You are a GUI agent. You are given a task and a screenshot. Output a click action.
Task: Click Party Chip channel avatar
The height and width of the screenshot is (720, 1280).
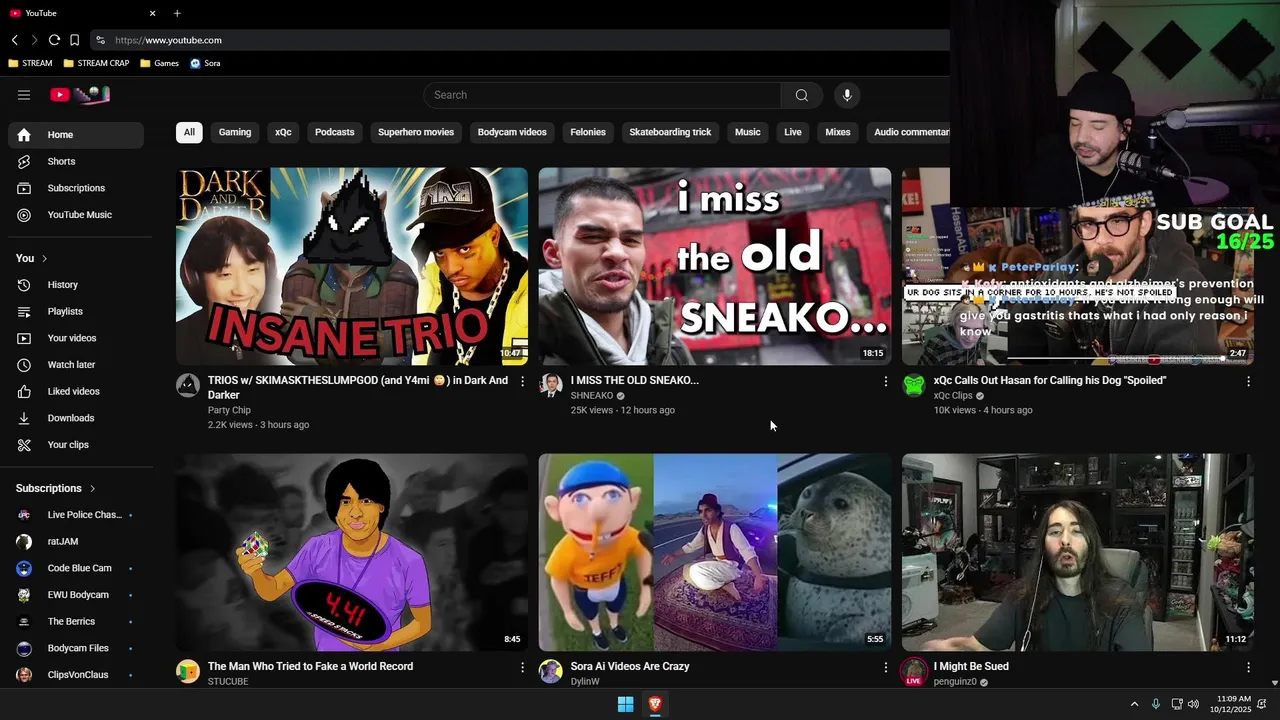[x=188, y=386]
